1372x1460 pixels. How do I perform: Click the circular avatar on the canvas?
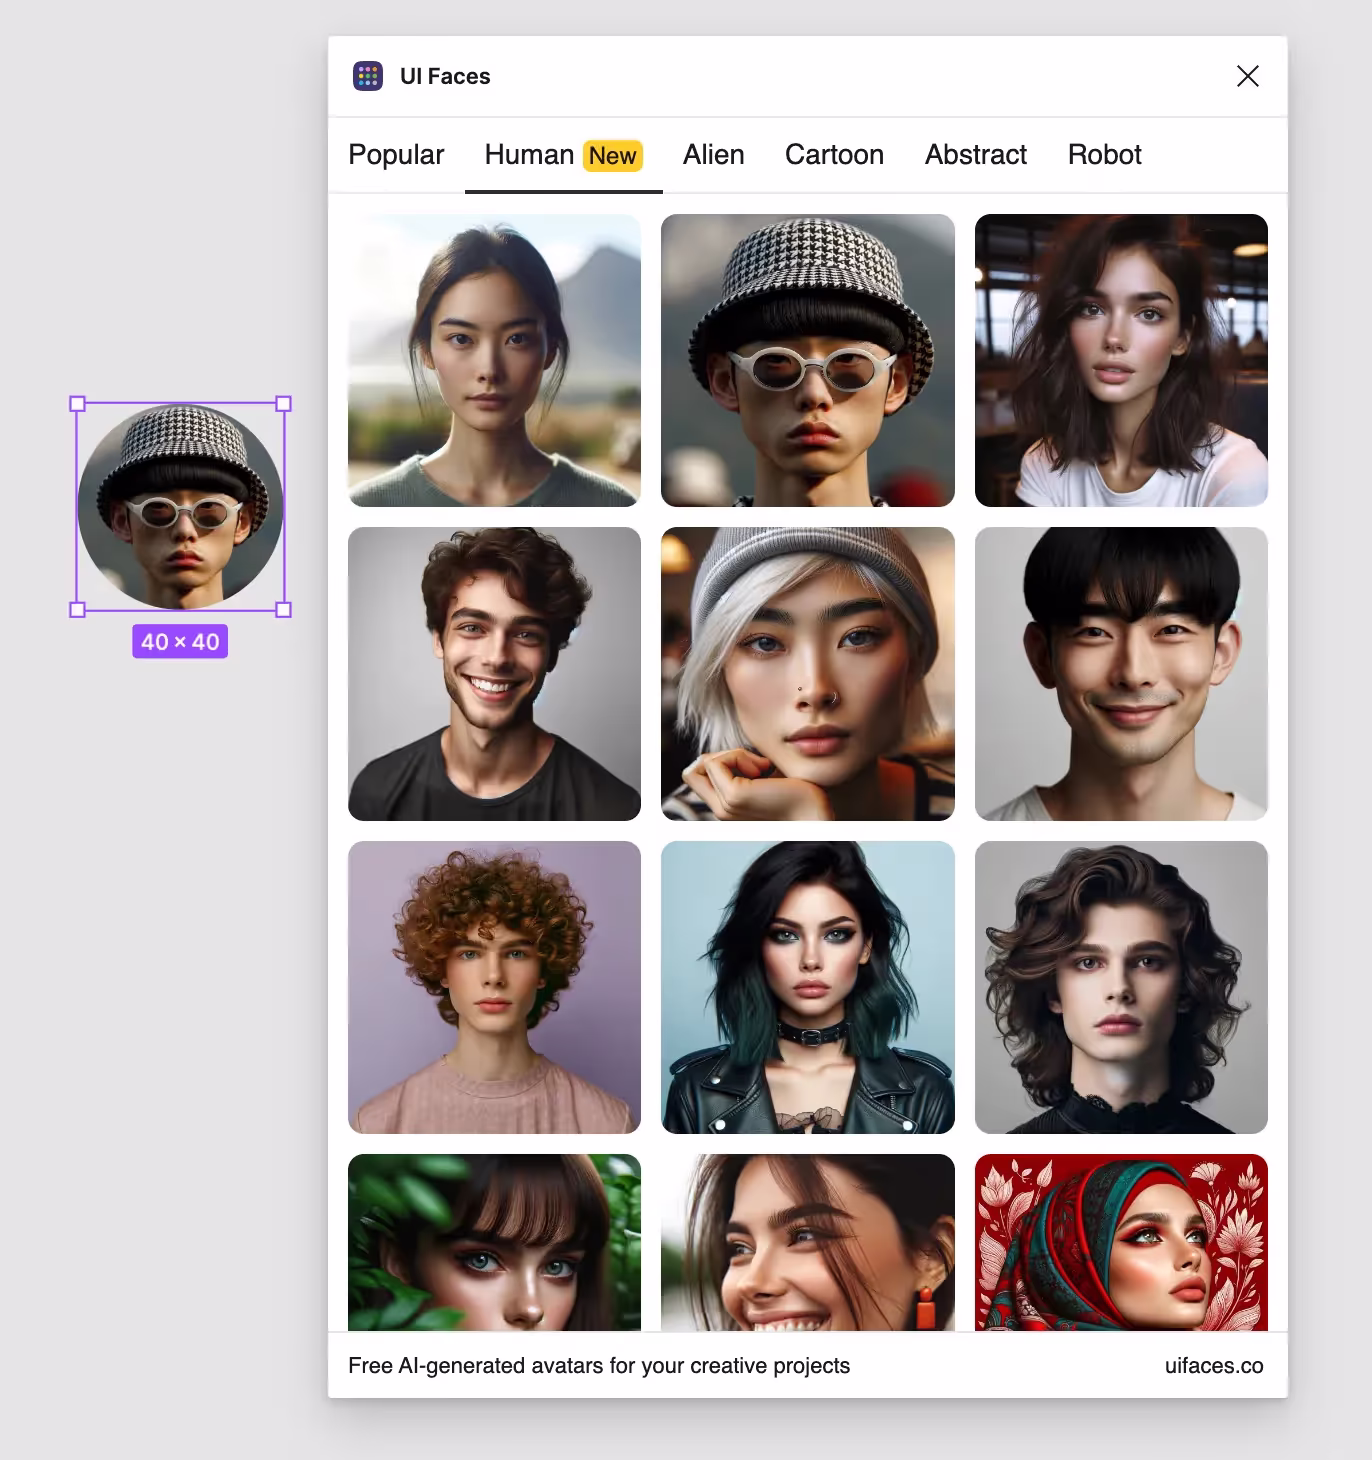(181, 507)
